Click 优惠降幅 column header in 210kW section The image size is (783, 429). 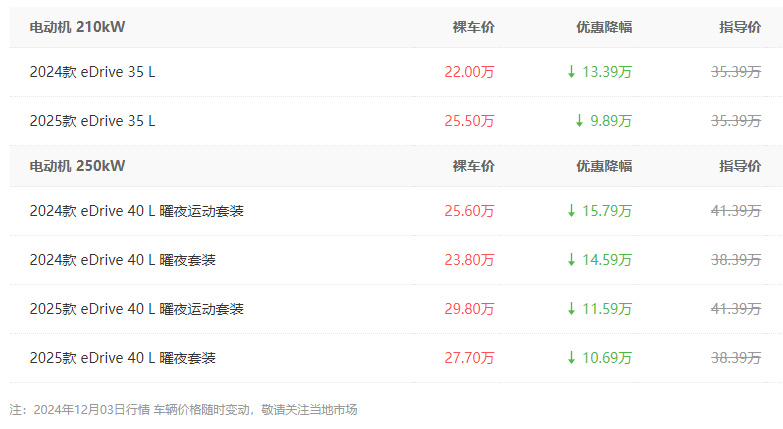[x=604, y=27]
